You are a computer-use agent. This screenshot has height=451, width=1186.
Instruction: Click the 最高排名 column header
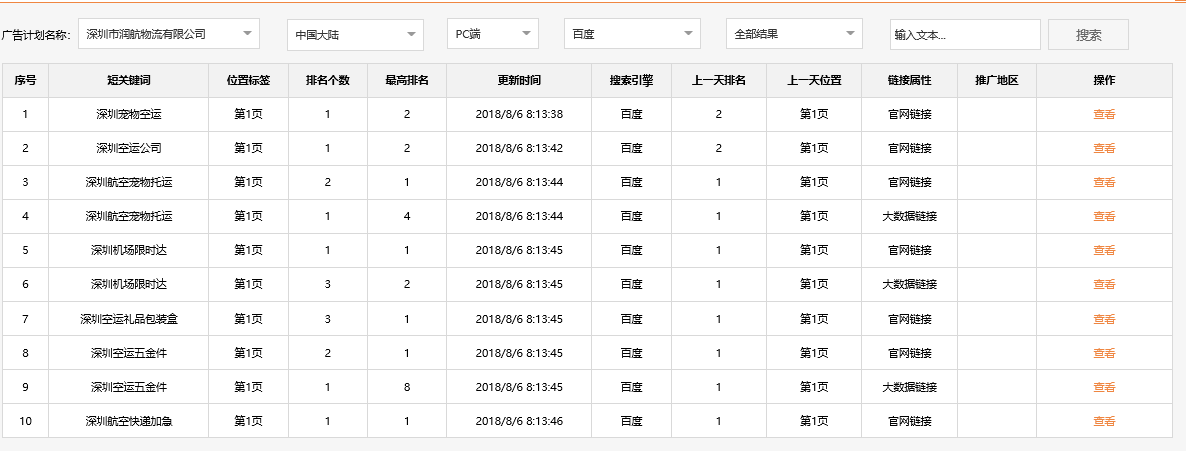tap(407, 80)
